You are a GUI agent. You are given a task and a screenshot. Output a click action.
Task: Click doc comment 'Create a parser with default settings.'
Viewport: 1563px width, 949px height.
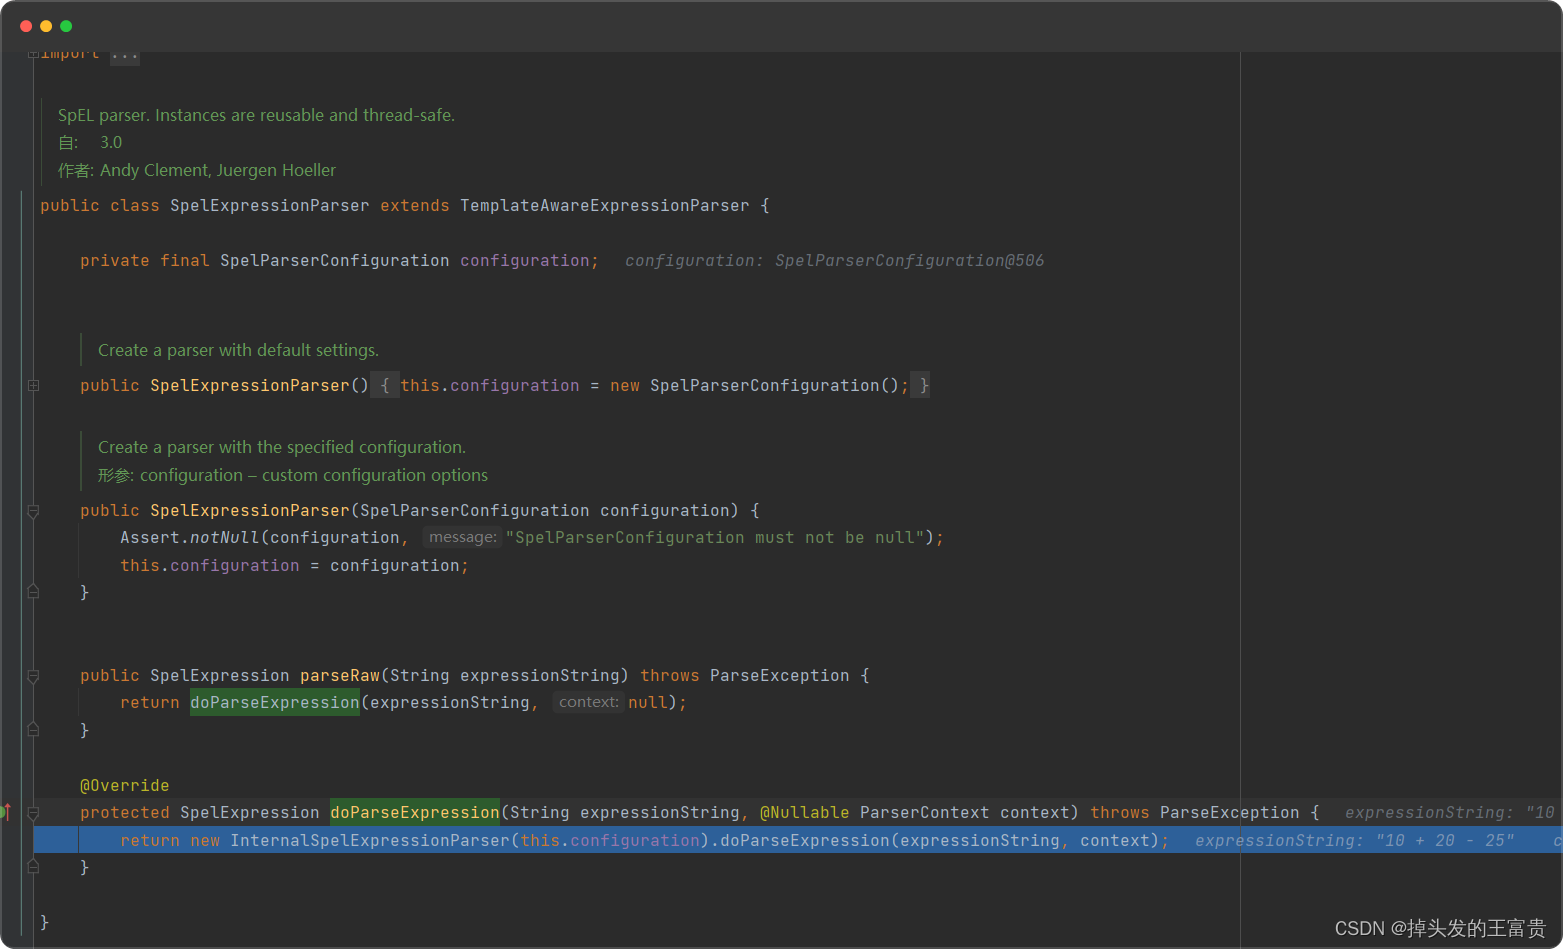click(238, 350)
